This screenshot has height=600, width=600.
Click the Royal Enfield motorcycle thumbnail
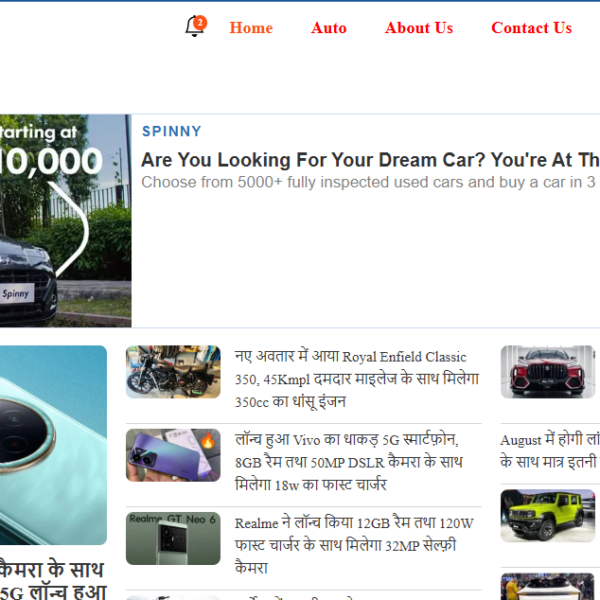coord(173,372)
